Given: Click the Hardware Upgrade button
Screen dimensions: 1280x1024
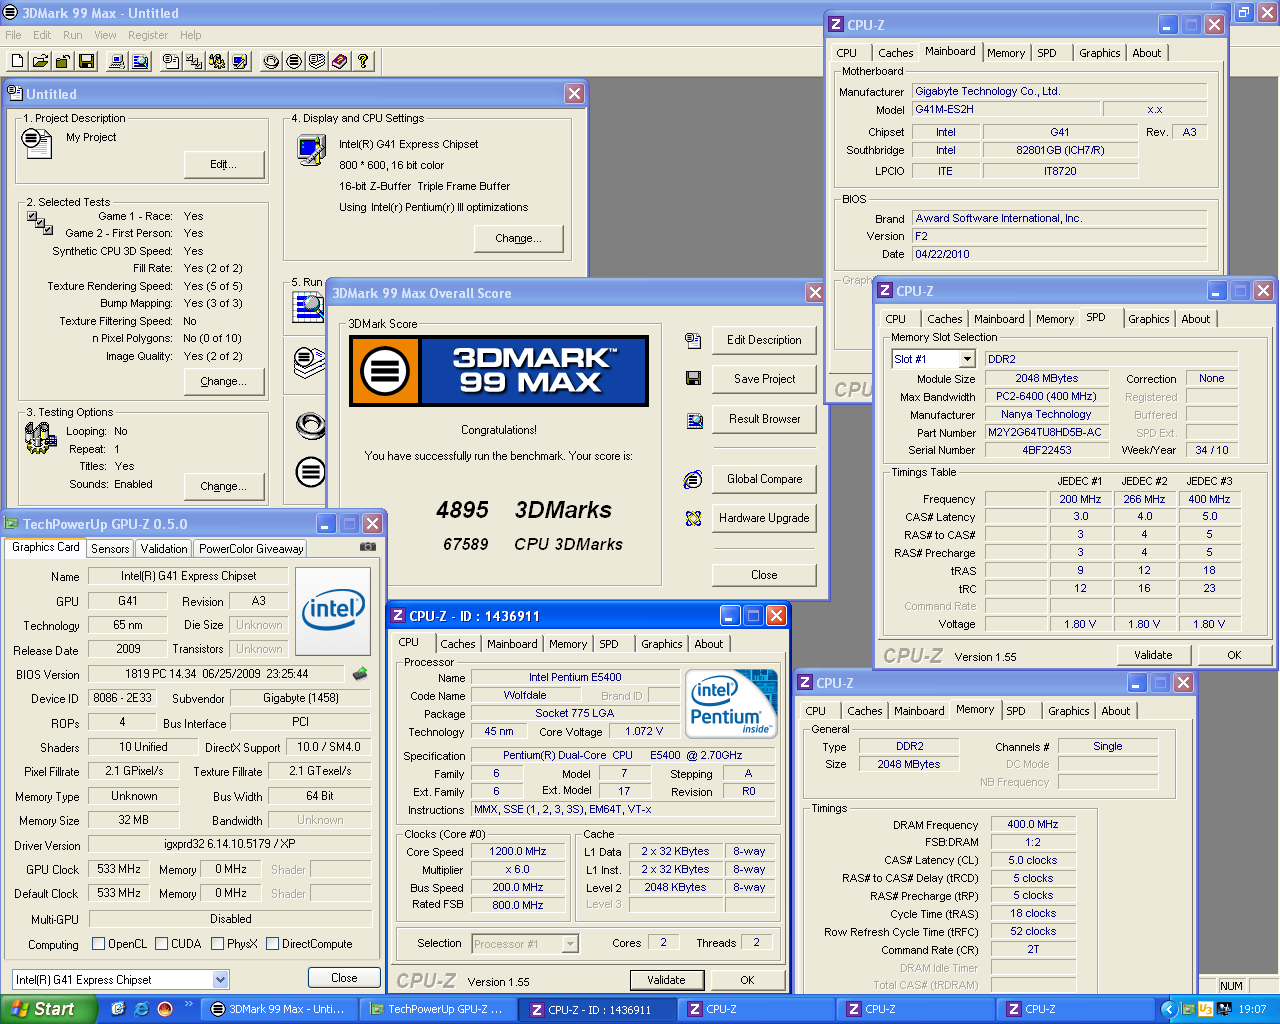Looking at the screenshot, I should point(764,518).
